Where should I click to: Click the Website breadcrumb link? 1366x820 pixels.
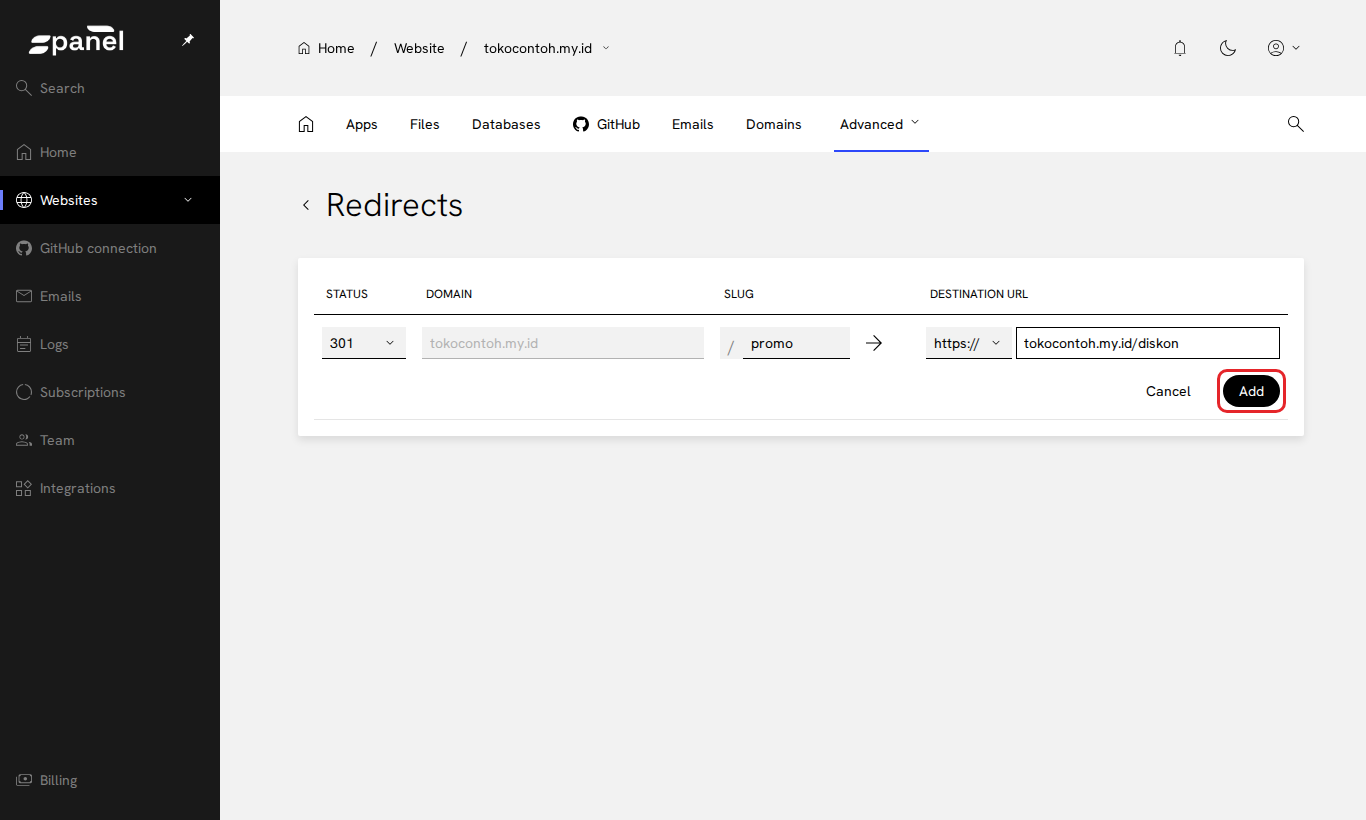pos(419,48)
